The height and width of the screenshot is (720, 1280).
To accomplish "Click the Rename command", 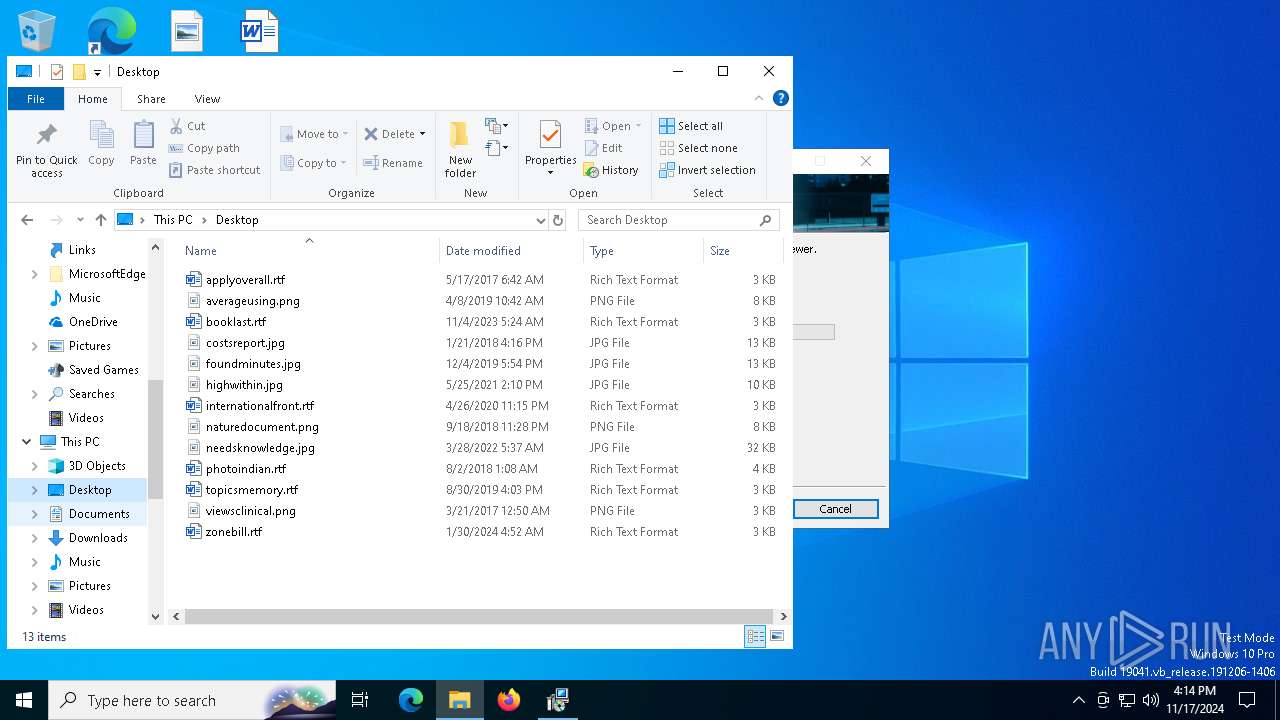I will [x=393, y=163].
